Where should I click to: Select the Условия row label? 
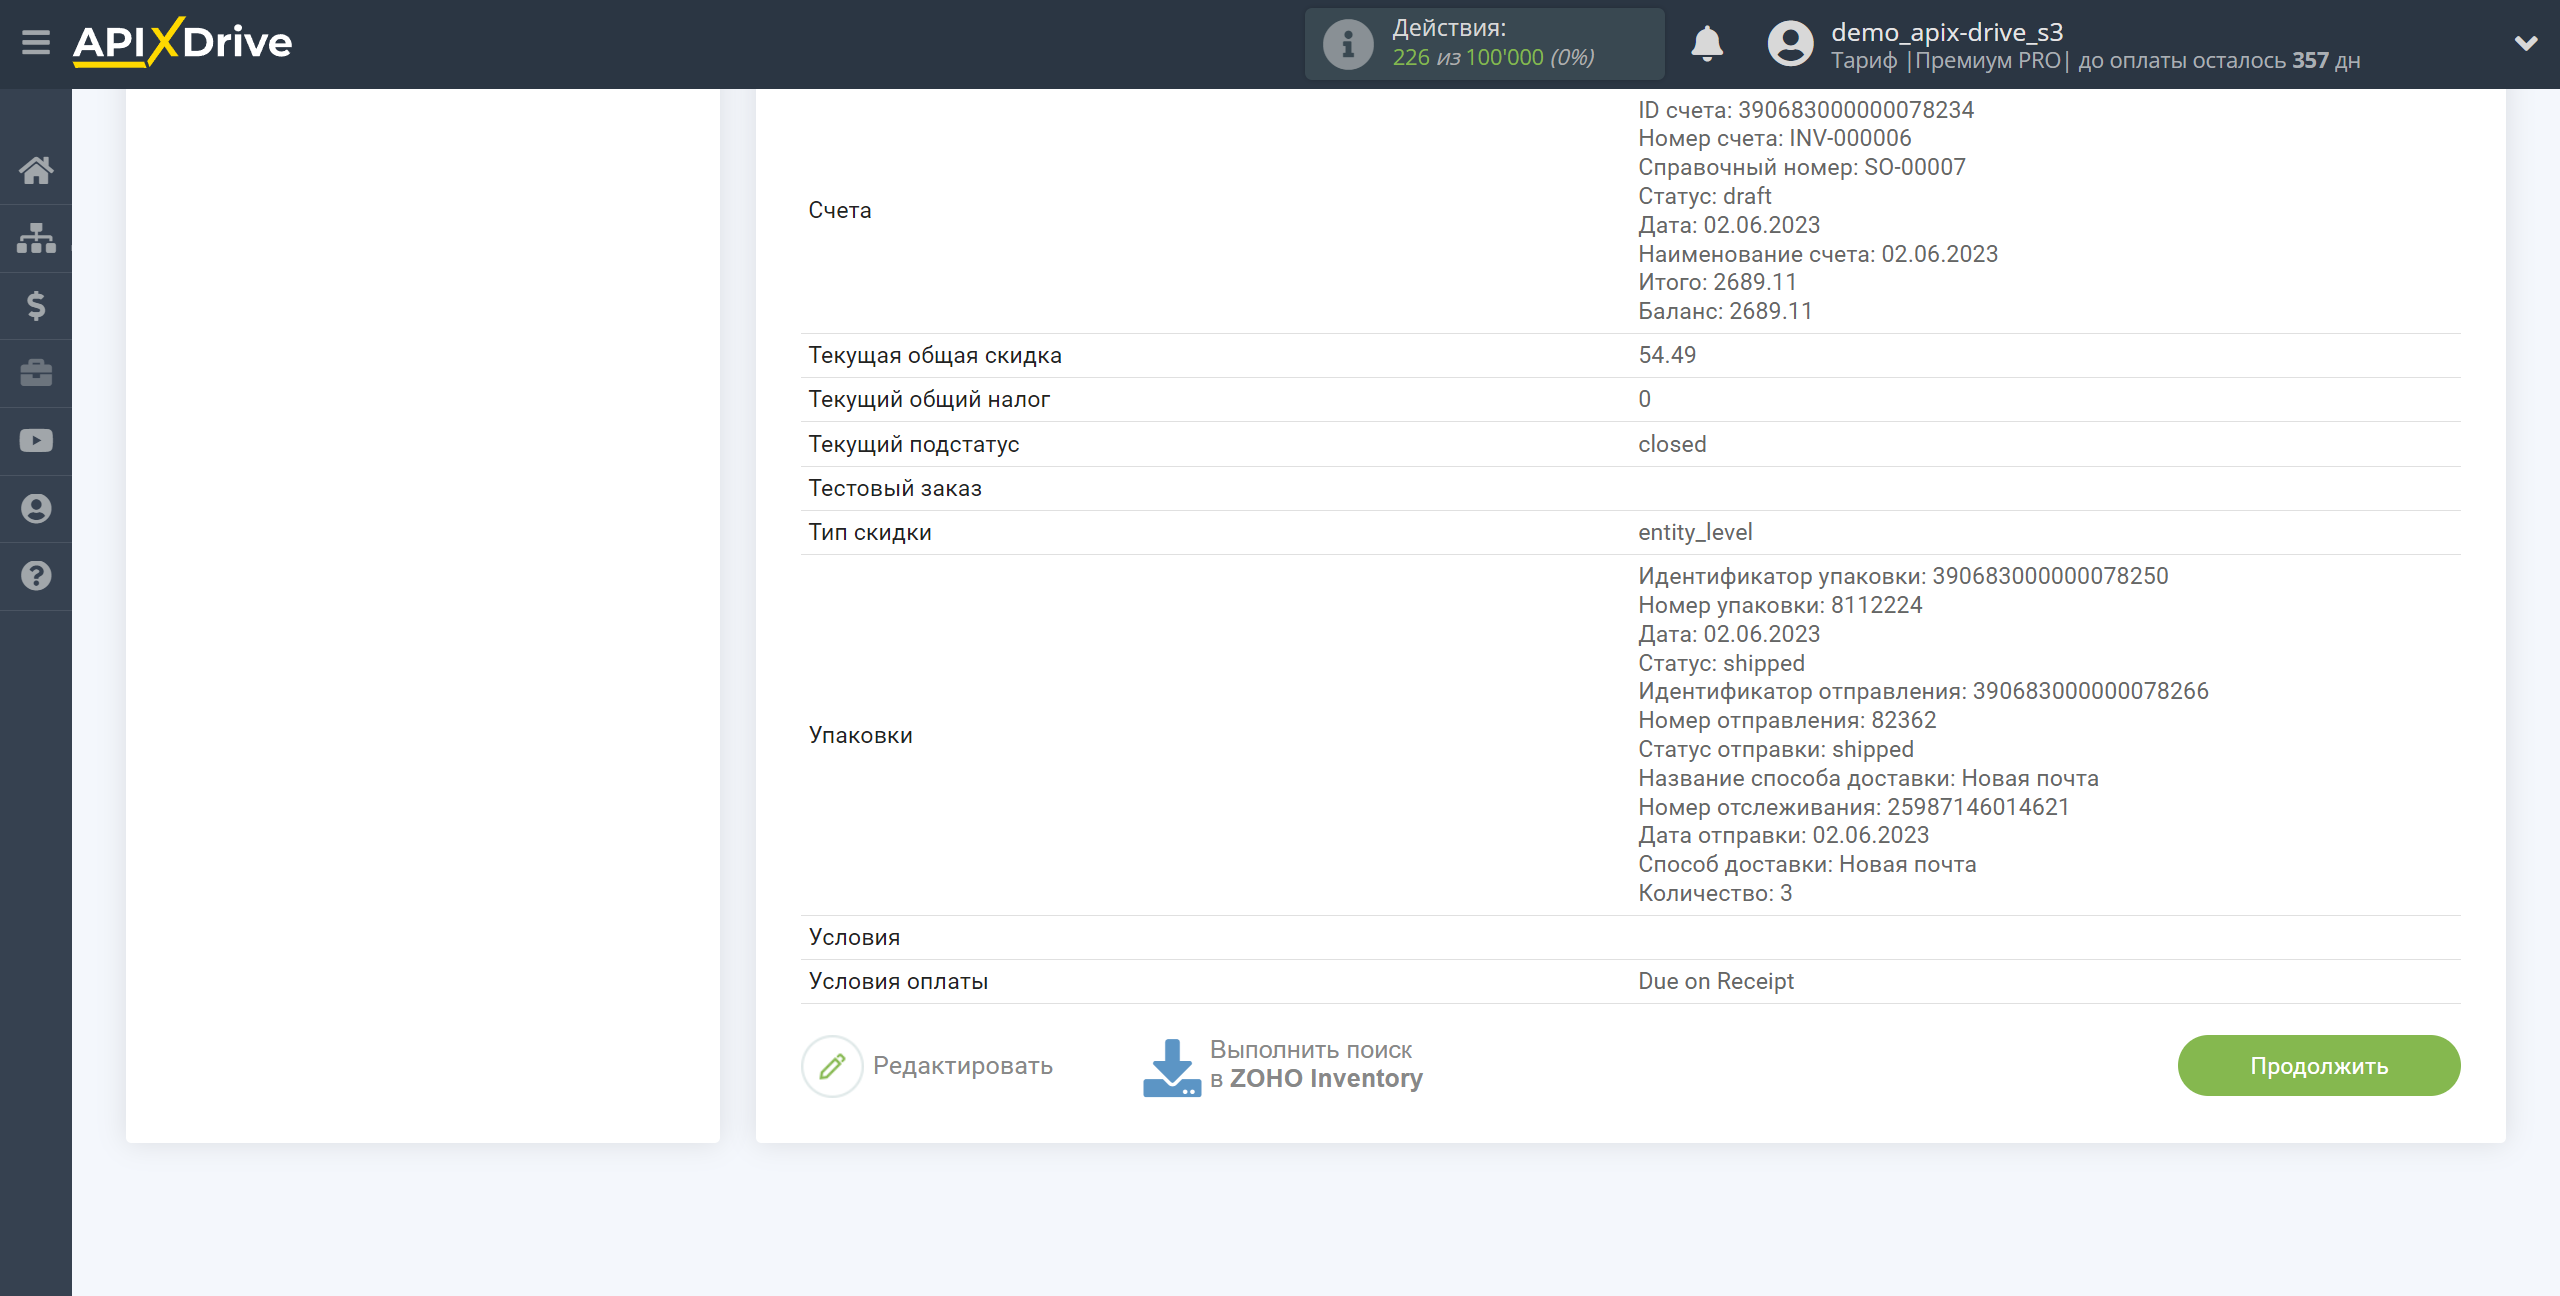click(854, 937)
